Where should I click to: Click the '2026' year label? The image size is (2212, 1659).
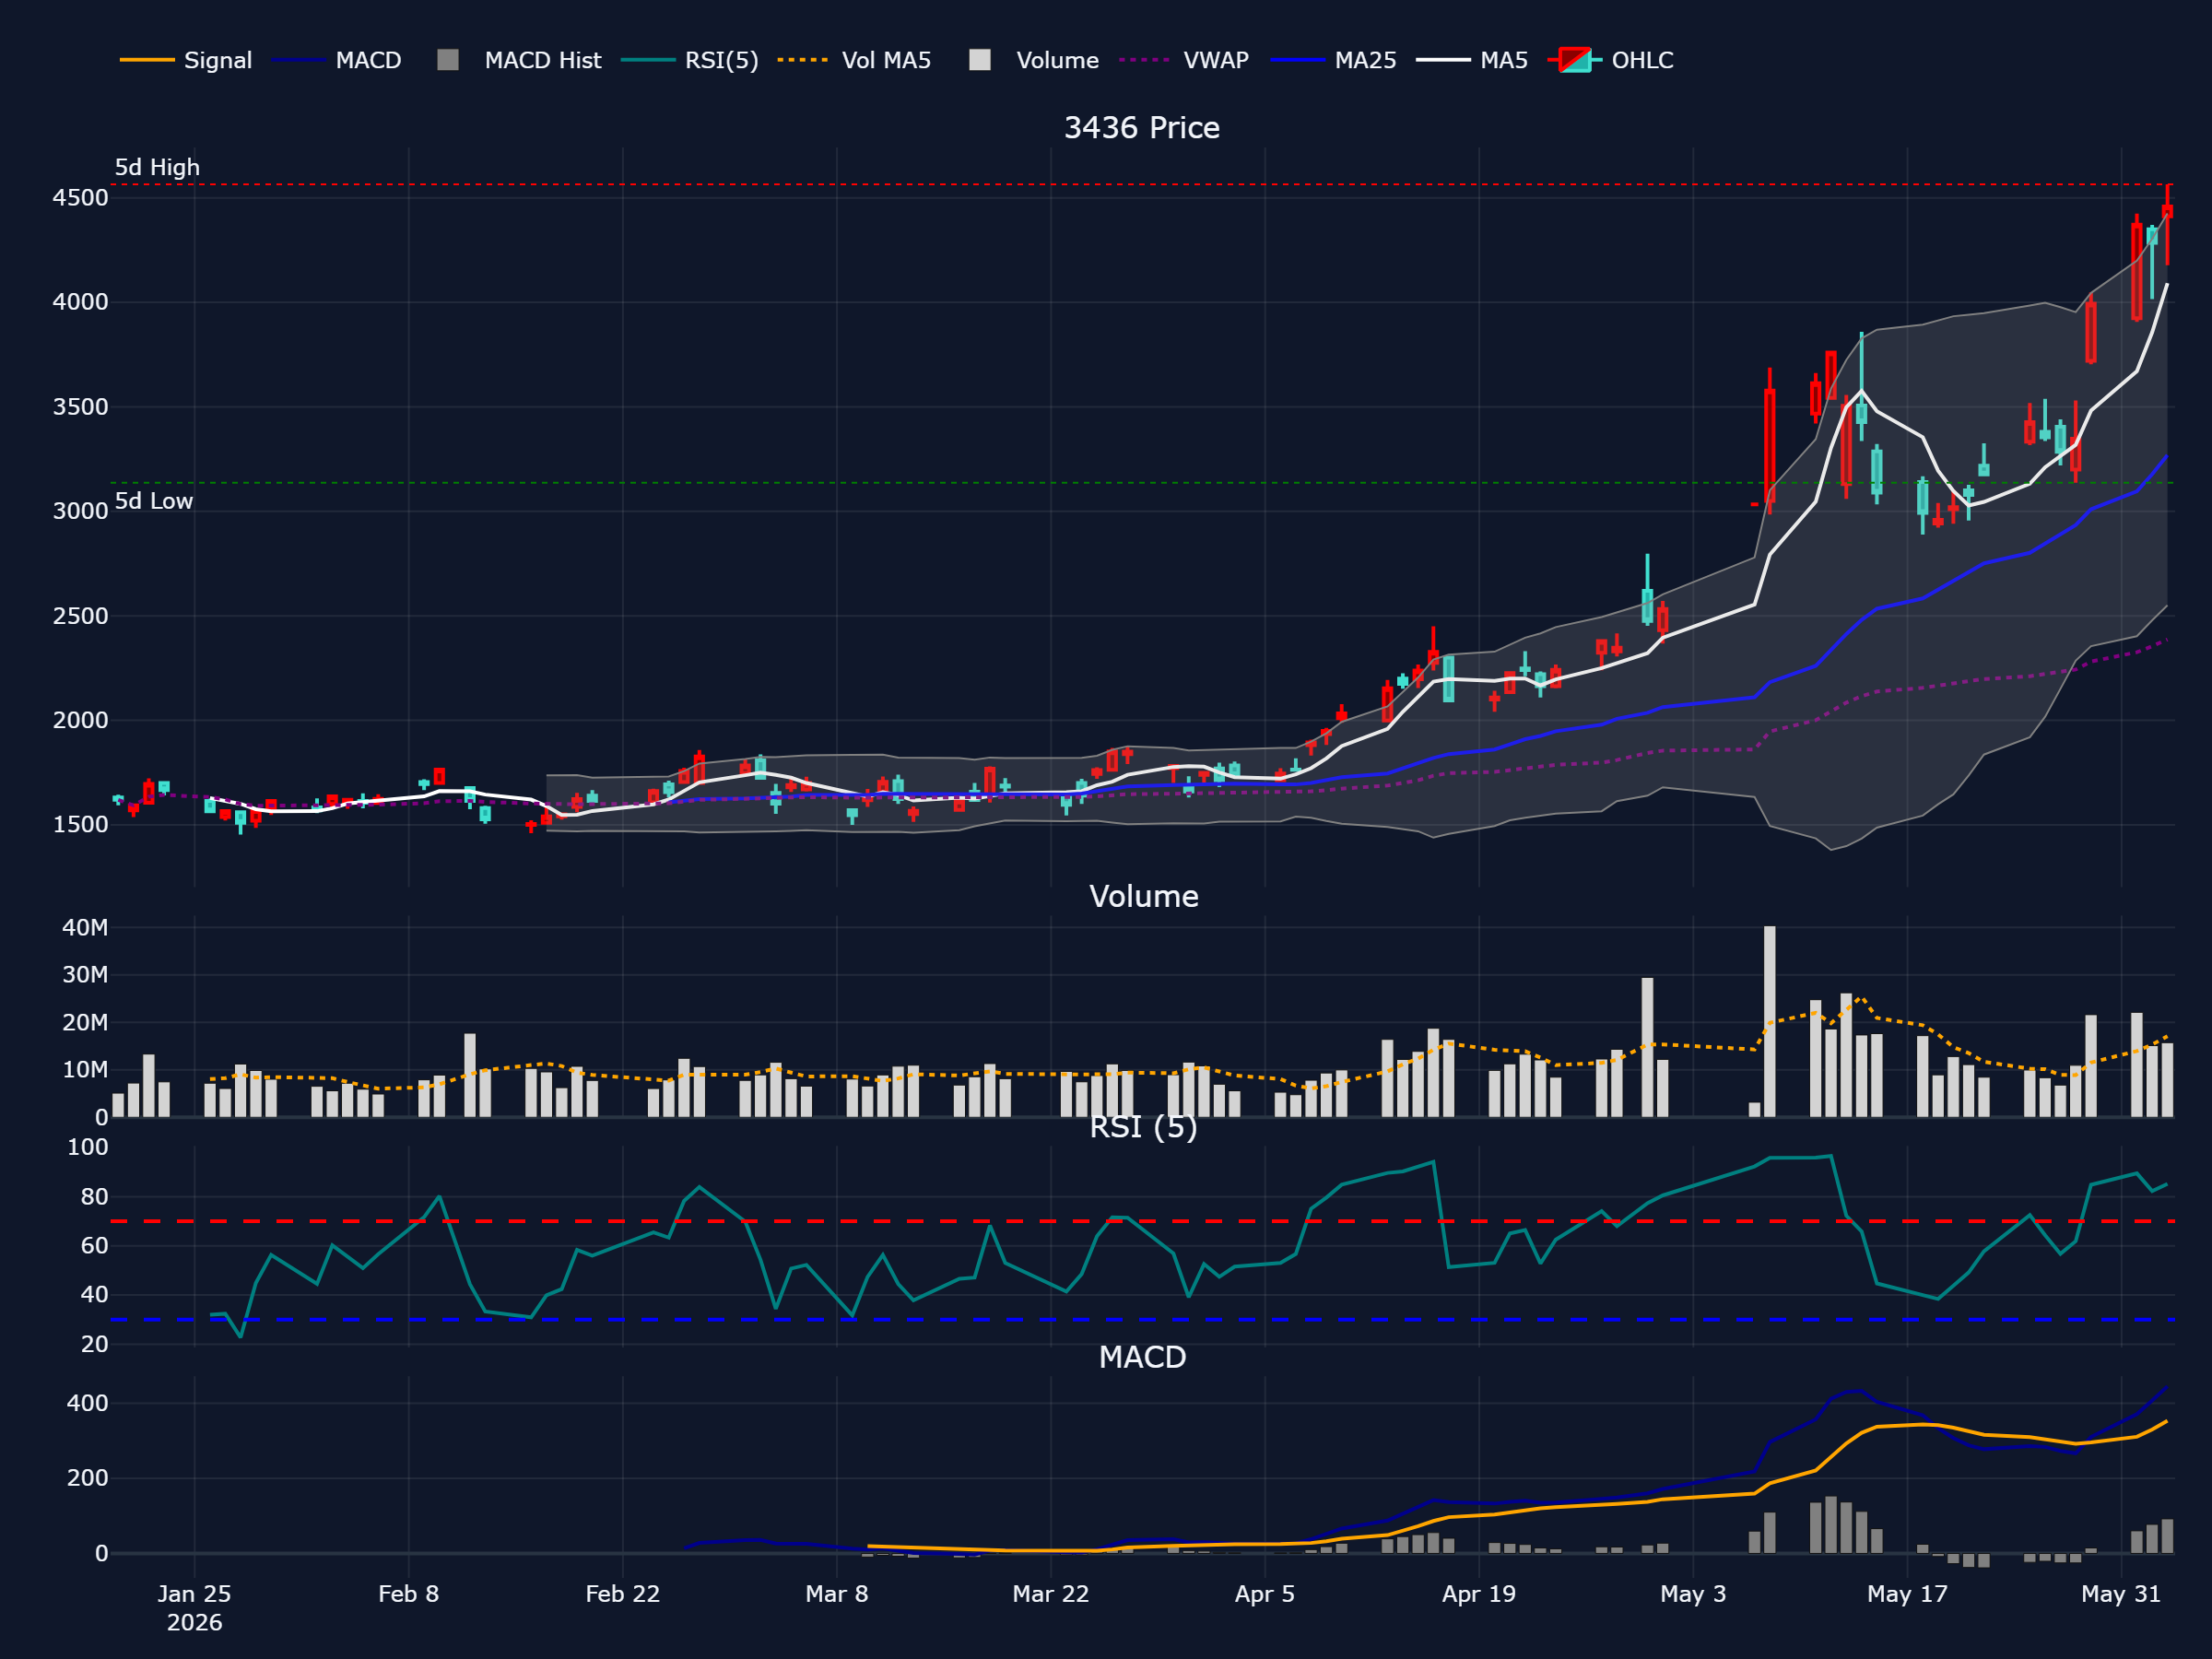pos(194,1623)
